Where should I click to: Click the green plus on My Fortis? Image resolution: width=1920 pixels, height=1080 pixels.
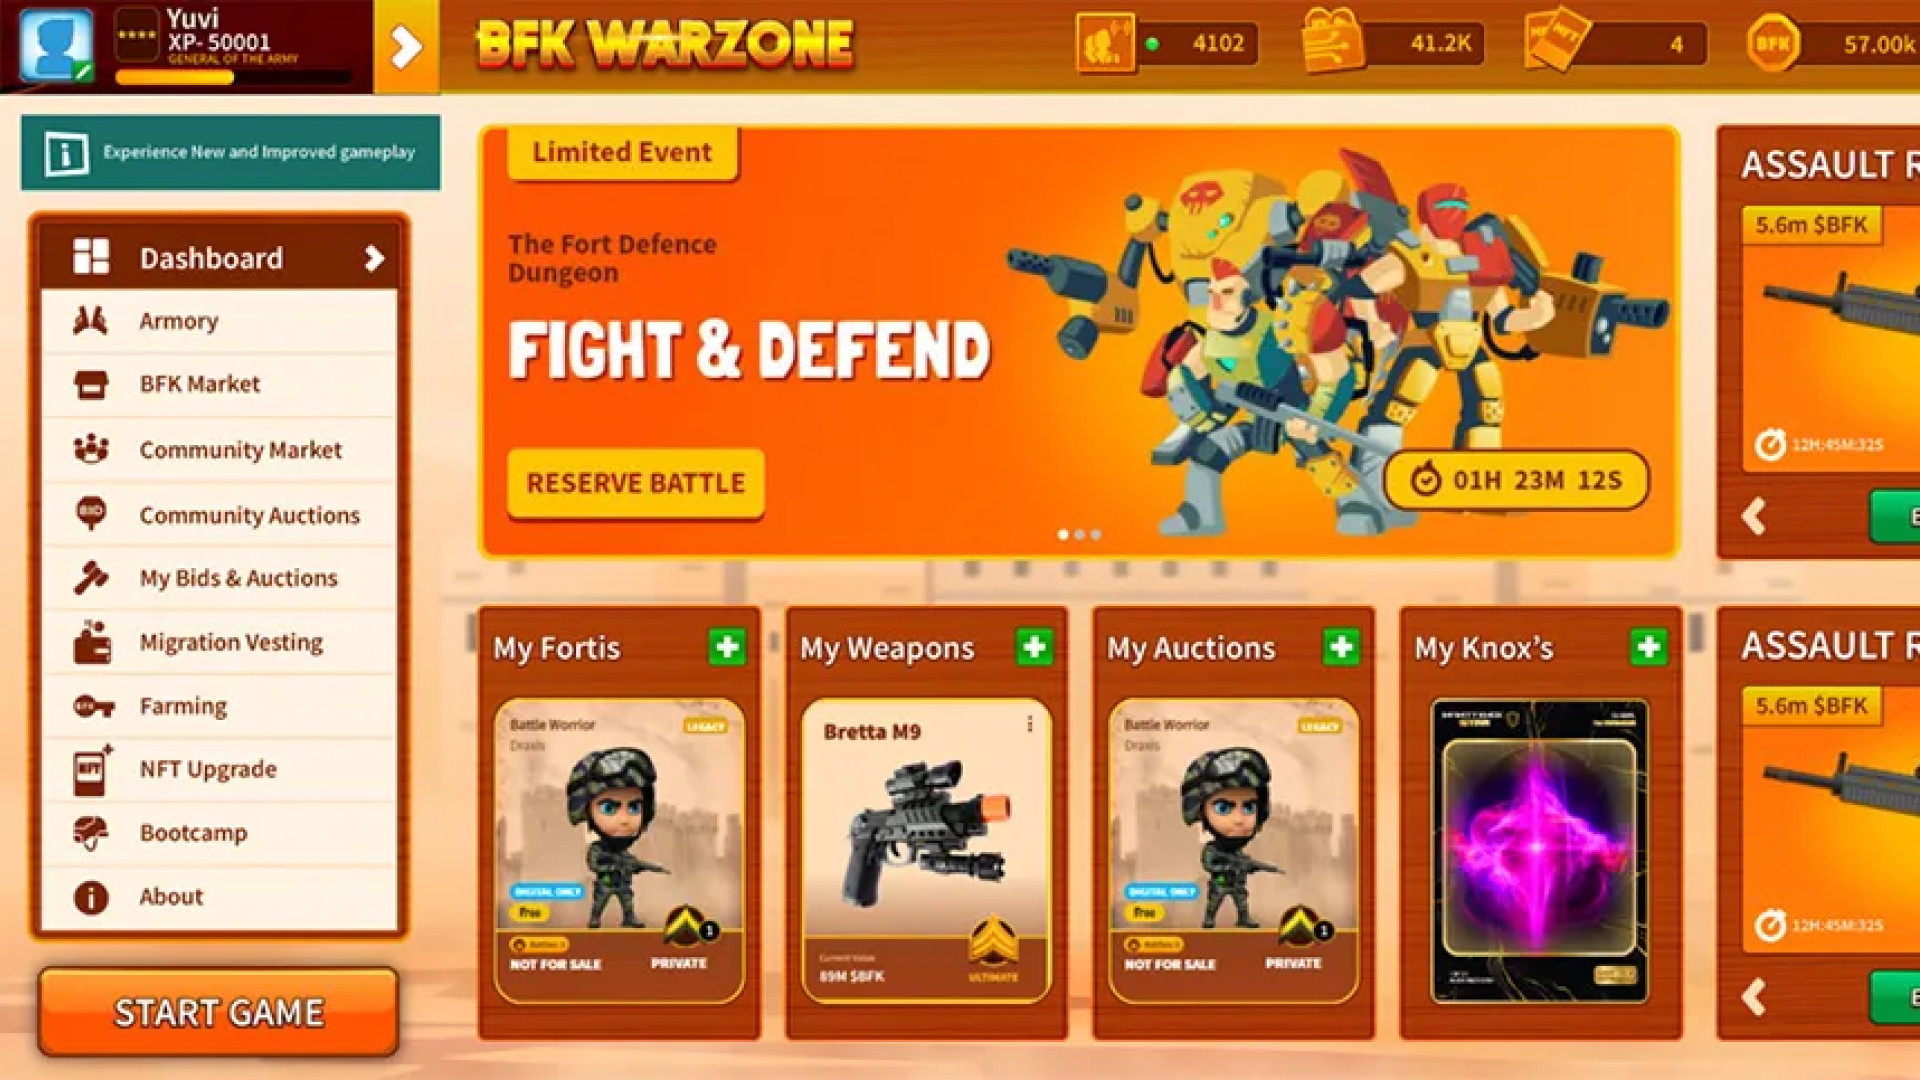727,647
